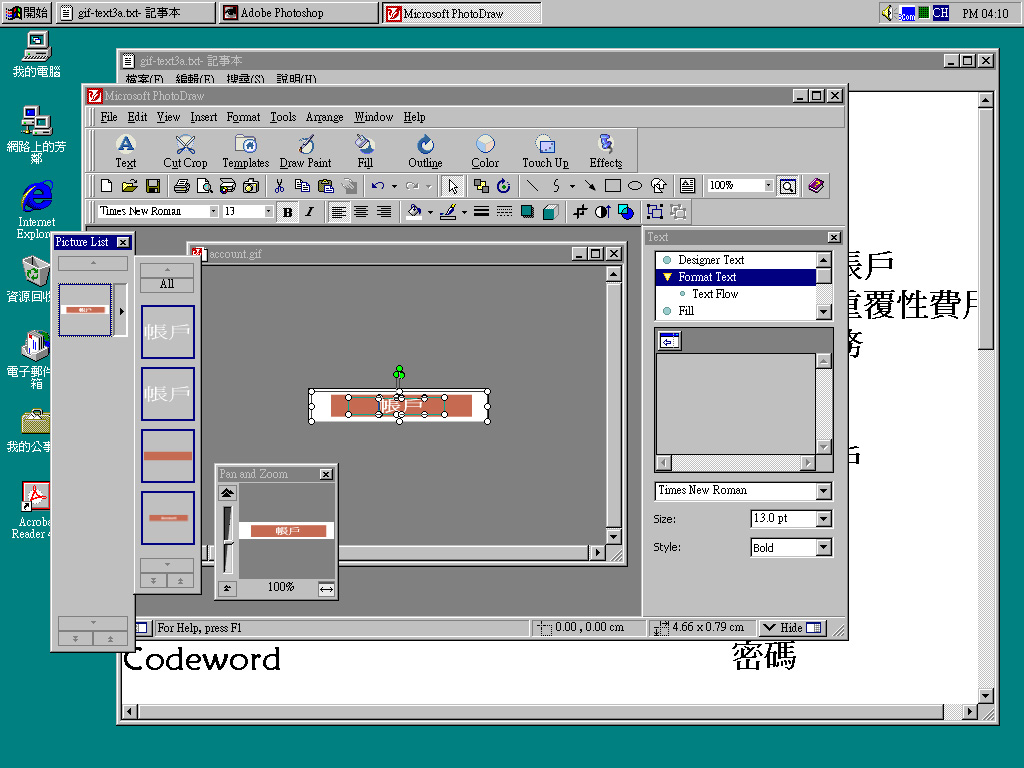Click the Scan Picture toolbar icon
The height and width of the screenshot is (768, 1024).
(227, 186)
